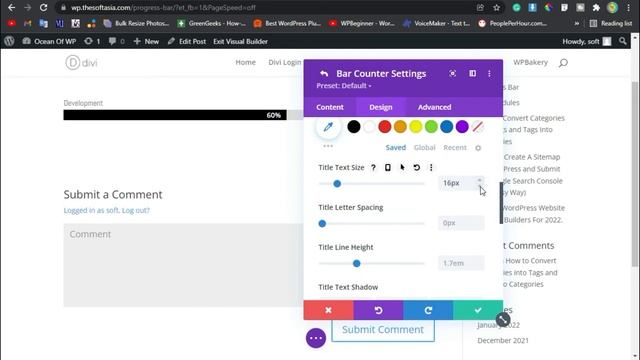
Task: Open the WordPress logo menu
Action: click(x=9, y=41)
